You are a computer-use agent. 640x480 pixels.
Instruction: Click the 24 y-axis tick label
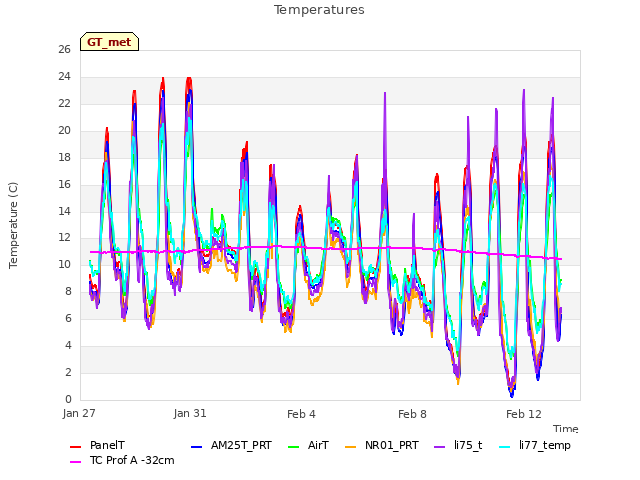click(64, 76)
